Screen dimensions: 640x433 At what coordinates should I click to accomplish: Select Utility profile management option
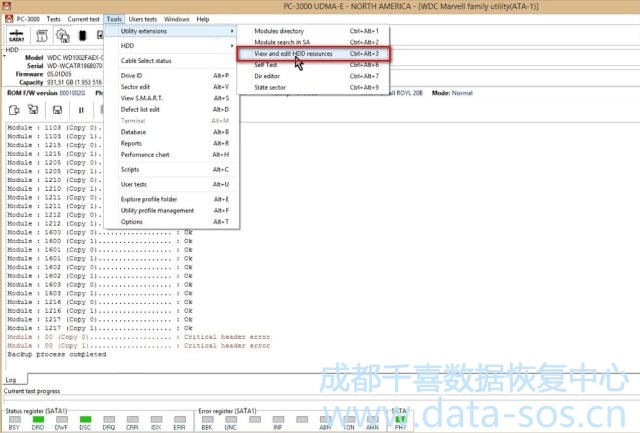tap(157, 210)
